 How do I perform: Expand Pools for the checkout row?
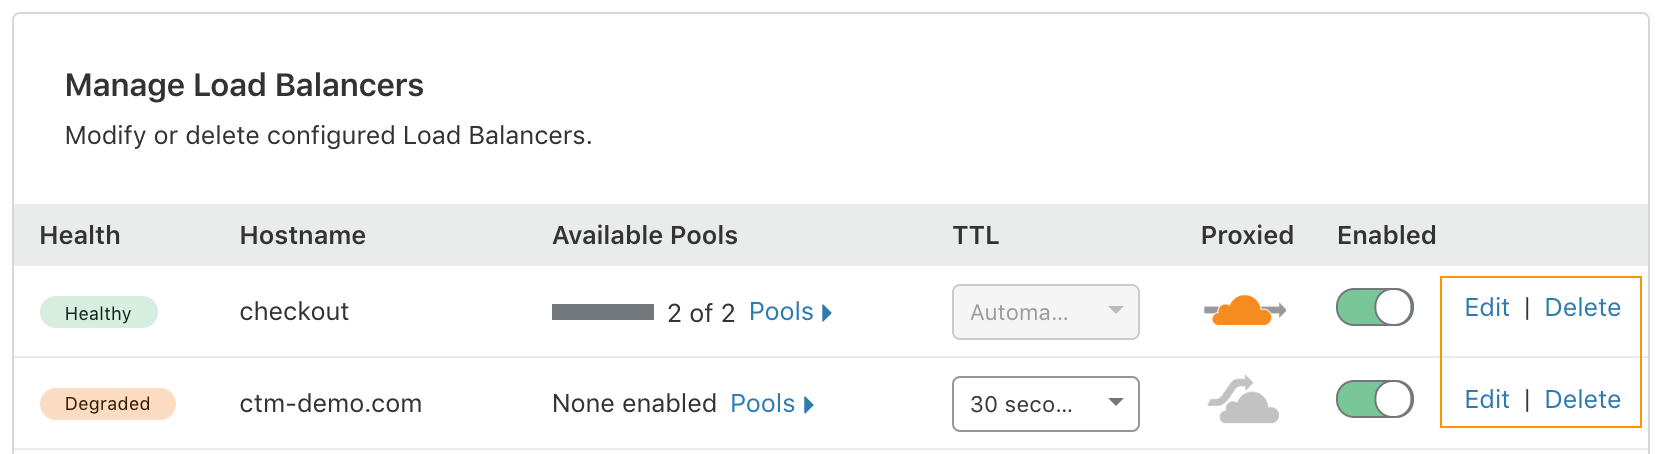(791, 312)
